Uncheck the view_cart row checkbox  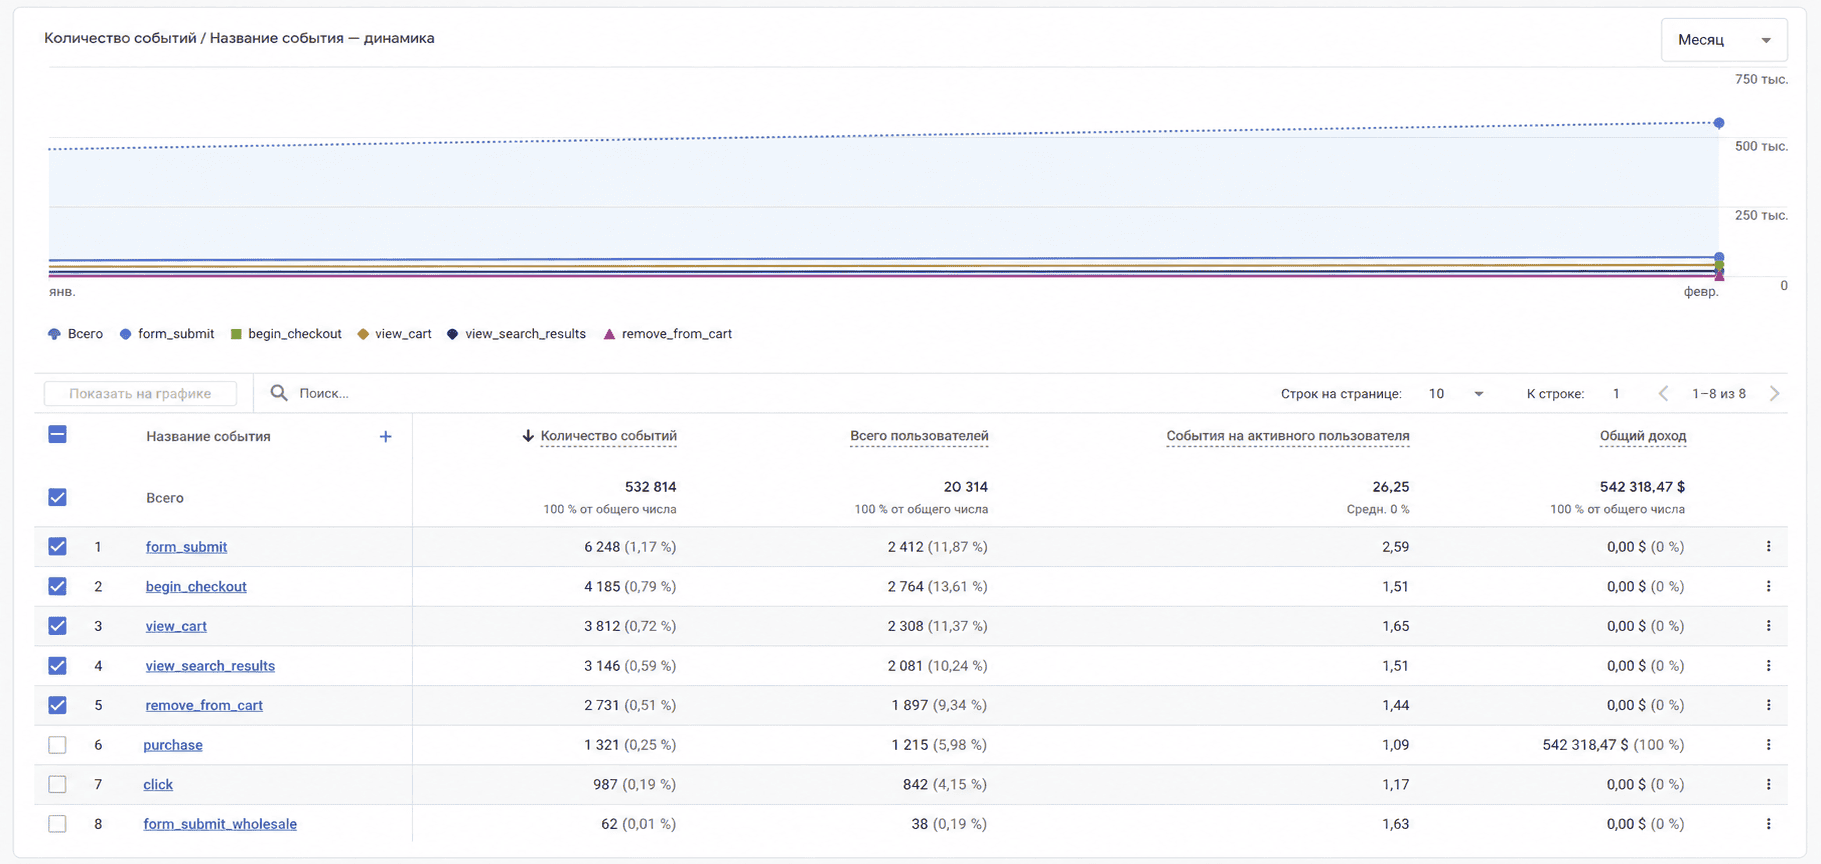click(x=57, y=626)
